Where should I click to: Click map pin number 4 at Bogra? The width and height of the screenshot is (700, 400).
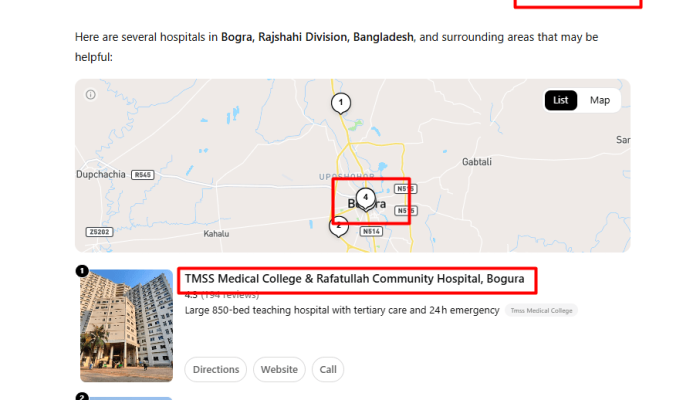click(366, 198)
